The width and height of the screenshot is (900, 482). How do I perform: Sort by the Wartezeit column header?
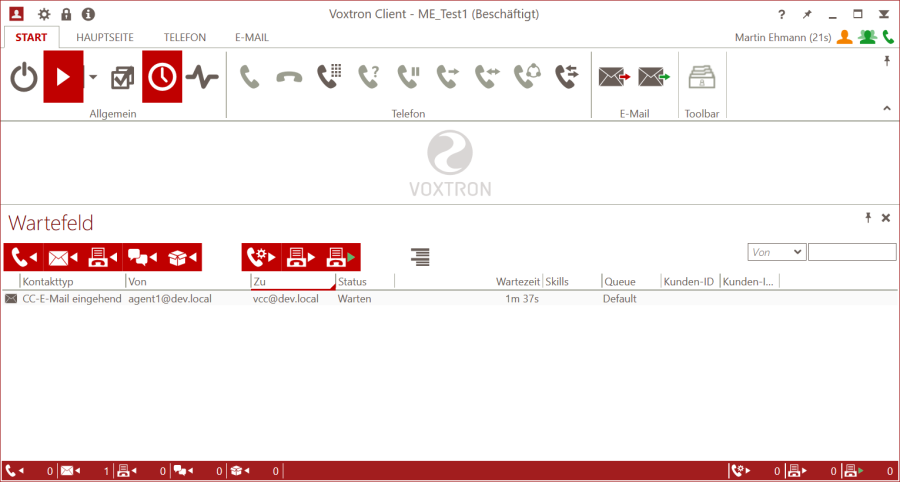point(518,282)
